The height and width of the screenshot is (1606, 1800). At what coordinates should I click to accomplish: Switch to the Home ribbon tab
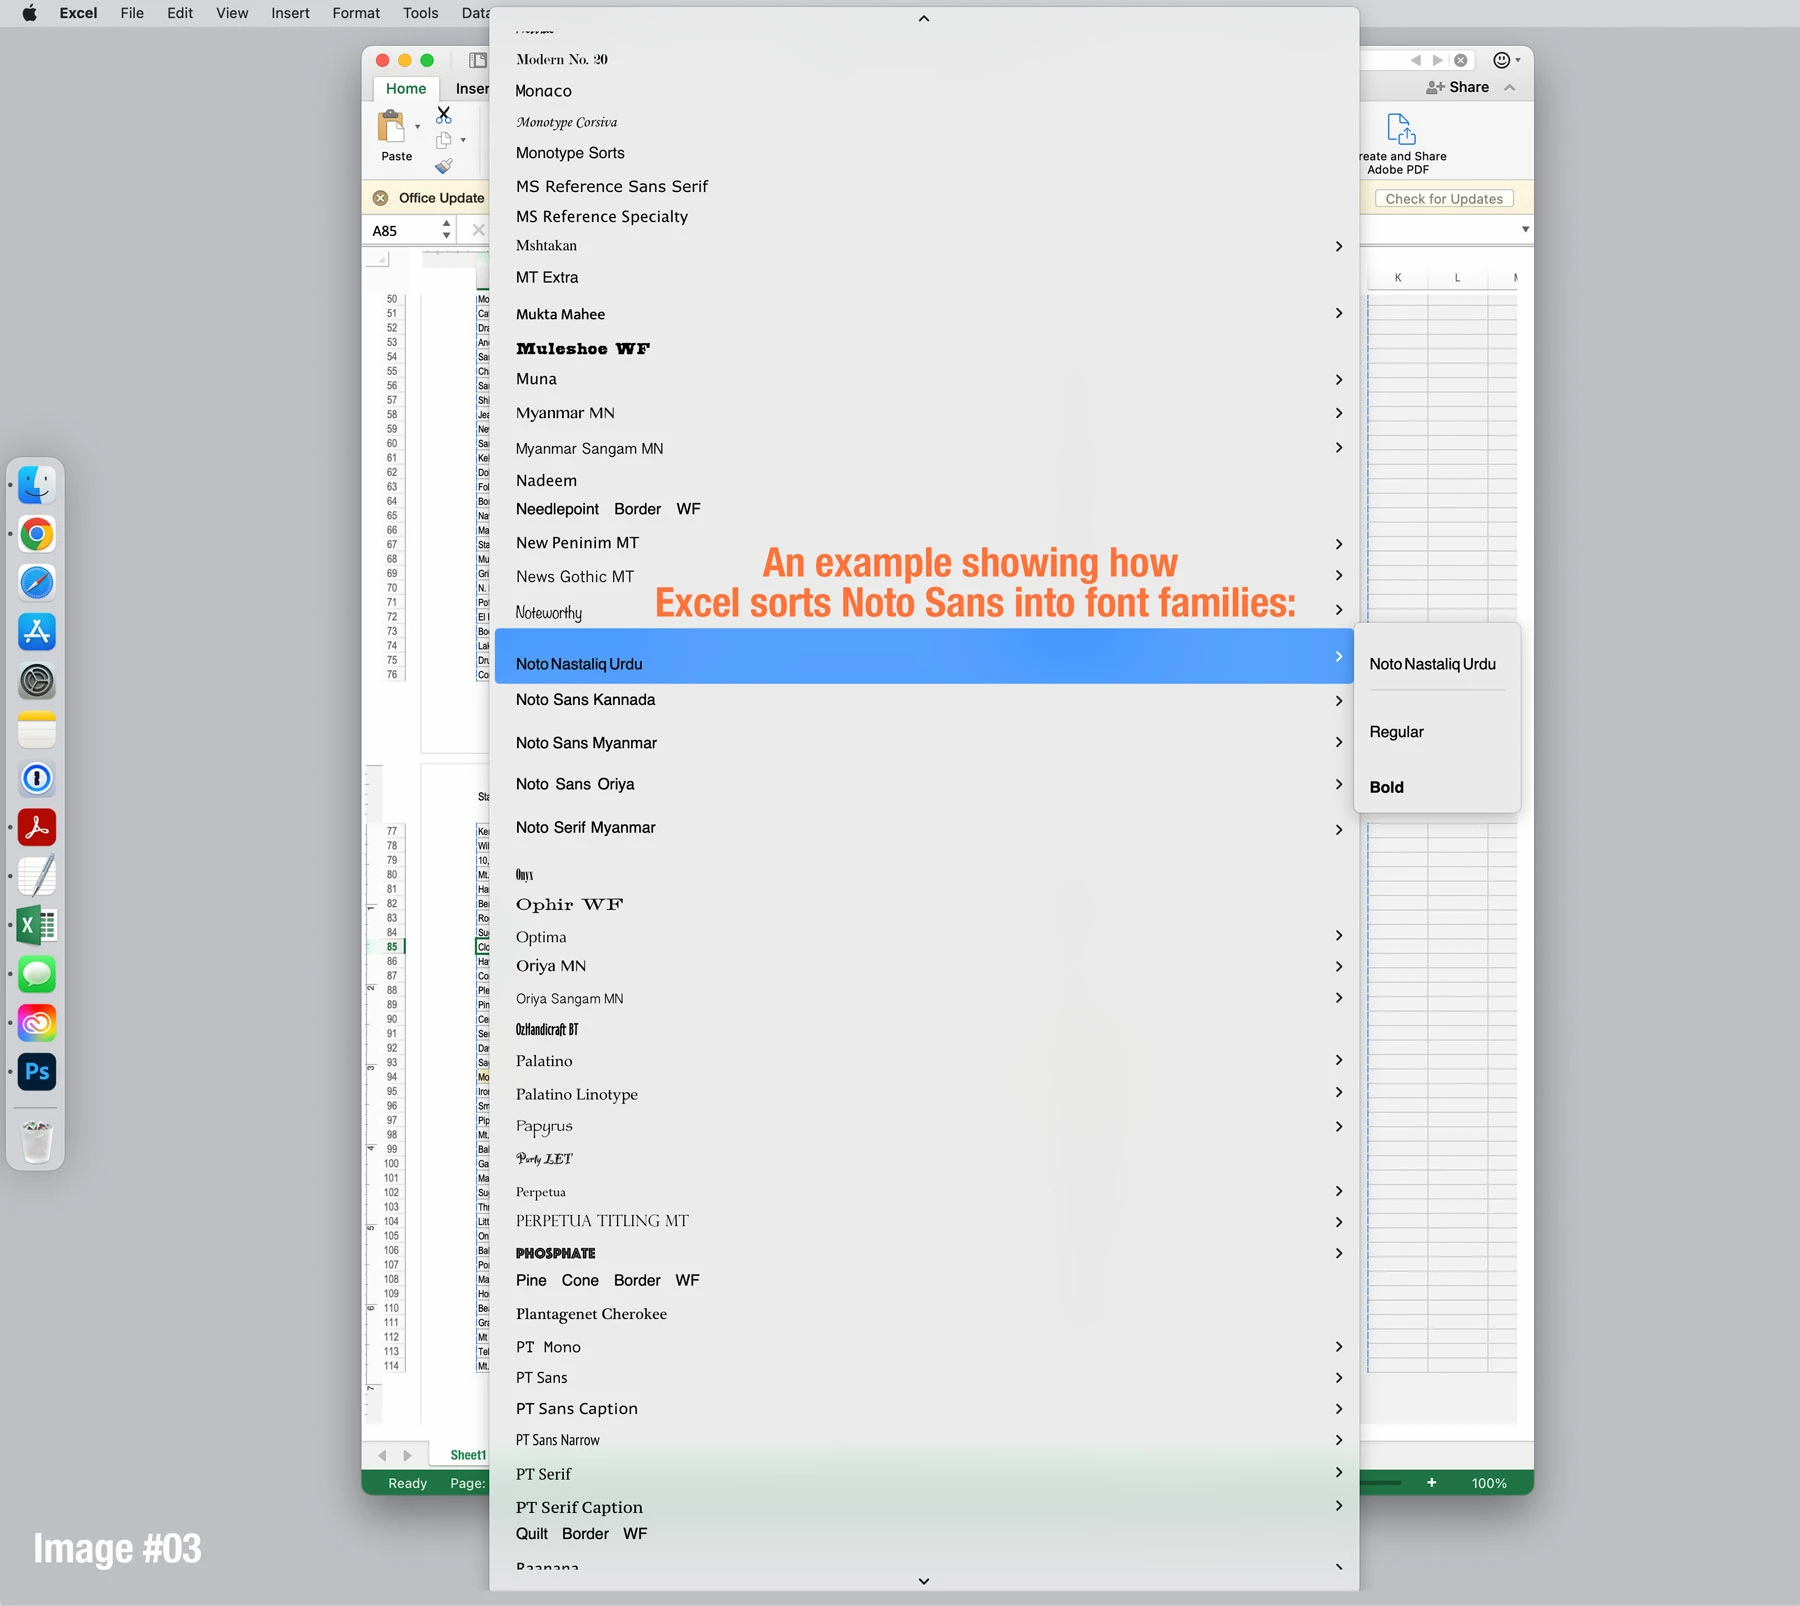point(406,88)
